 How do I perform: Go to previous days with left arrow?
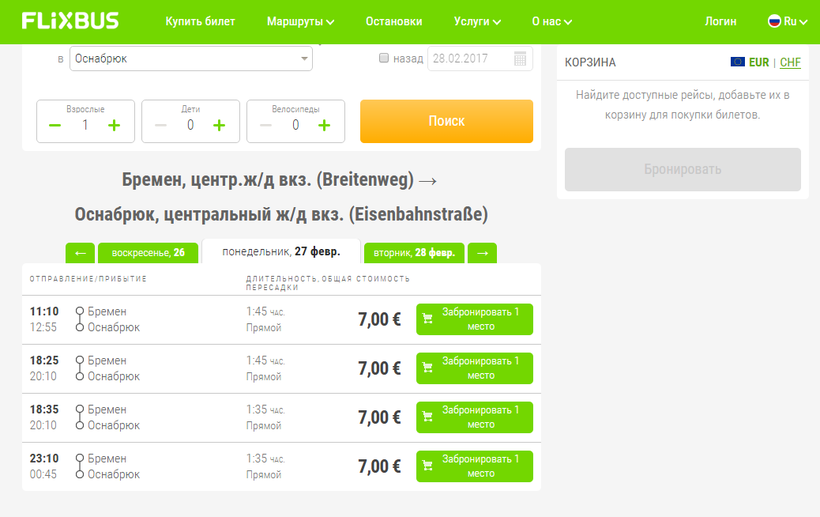[x=80, y=253]
